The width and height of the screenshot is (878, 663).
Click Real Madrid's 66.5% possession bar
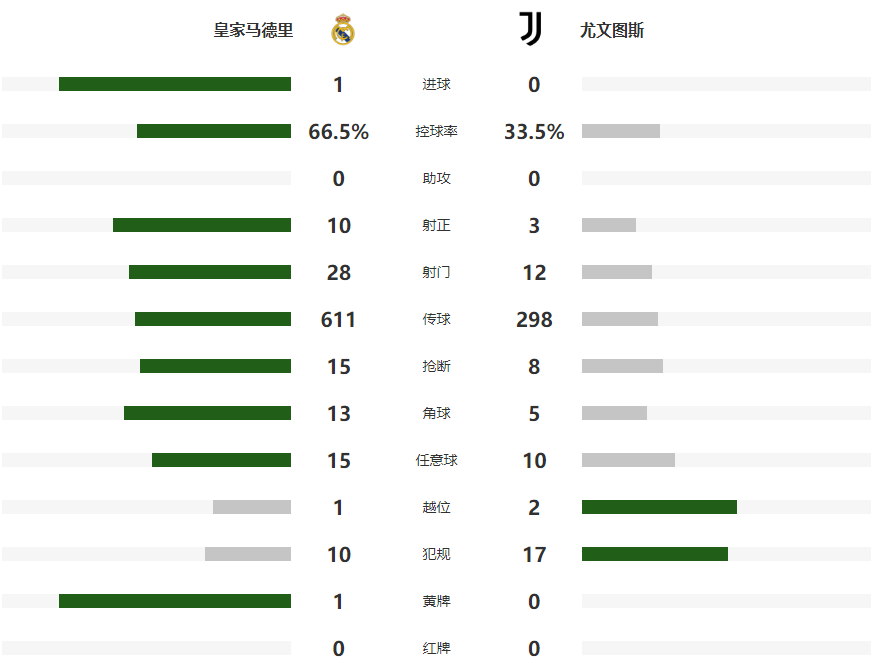[x=214, y=131]
